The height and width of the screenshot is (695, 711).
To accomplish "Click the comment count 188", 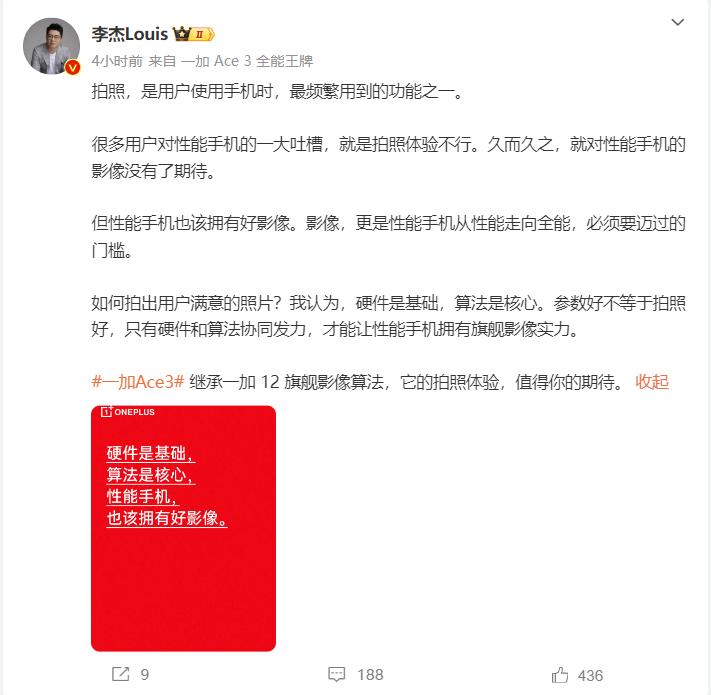I will (370, 675).
